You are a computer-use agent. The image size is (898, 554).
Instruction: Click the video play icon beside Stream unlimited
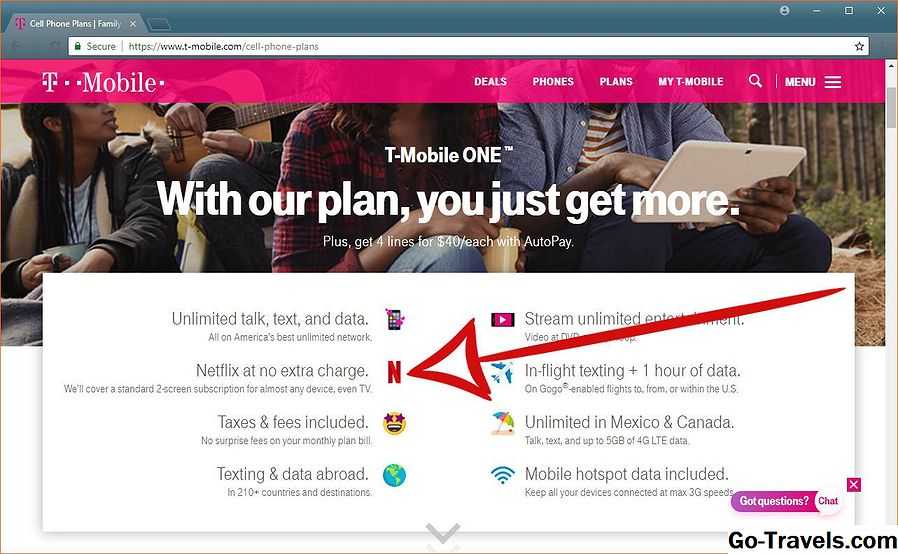(502, 320)
